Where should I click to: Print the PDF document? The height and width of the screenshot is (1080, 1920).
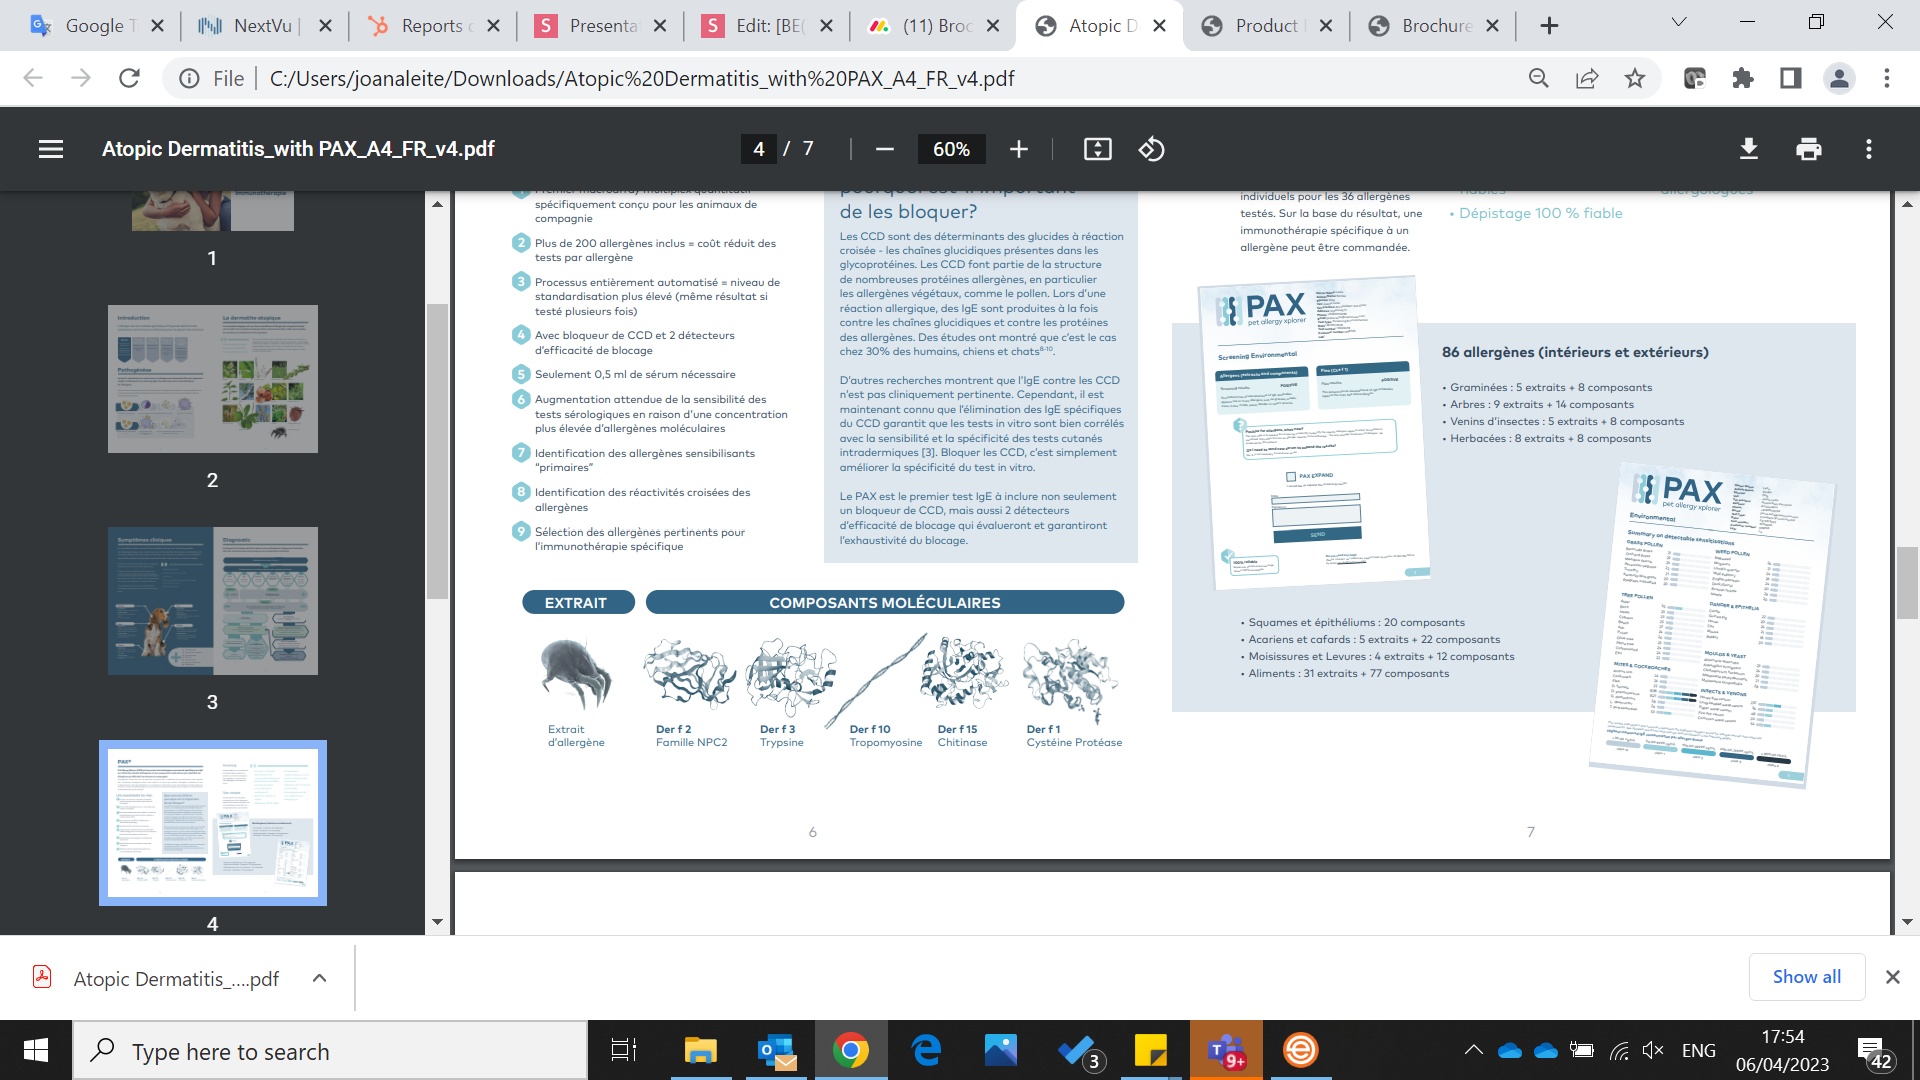tap(1808, 149)
